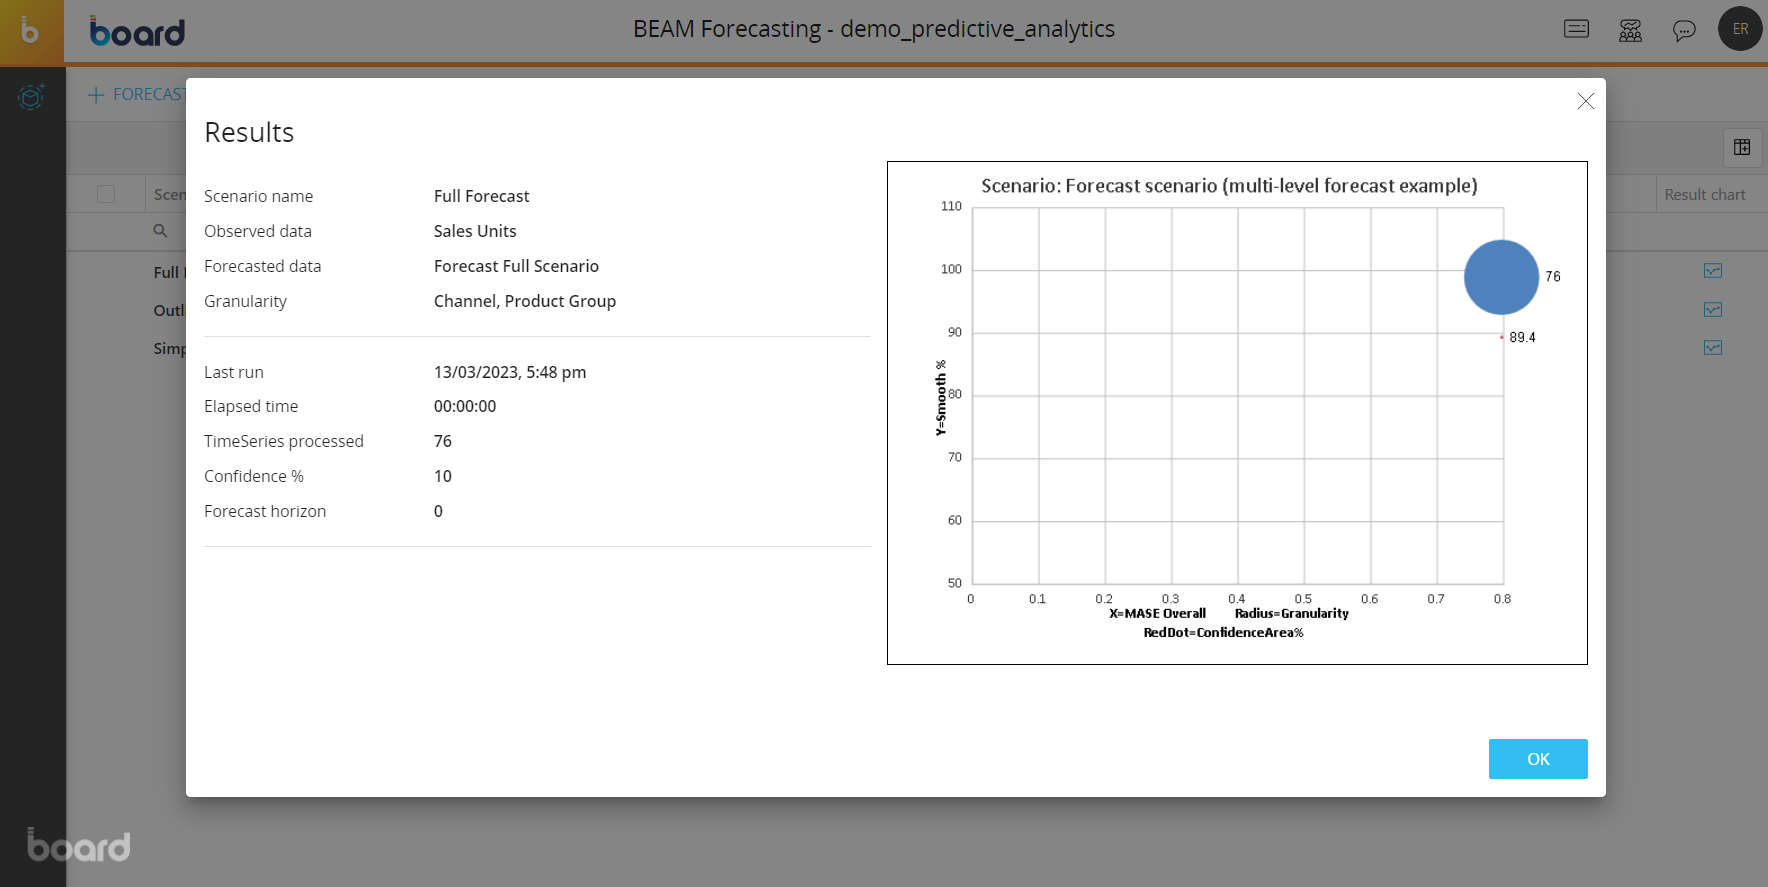Screen dimensions: 1768x887
Task: Click the users group icon in header
Action: pyautogui.click(x=1630, y=30)
